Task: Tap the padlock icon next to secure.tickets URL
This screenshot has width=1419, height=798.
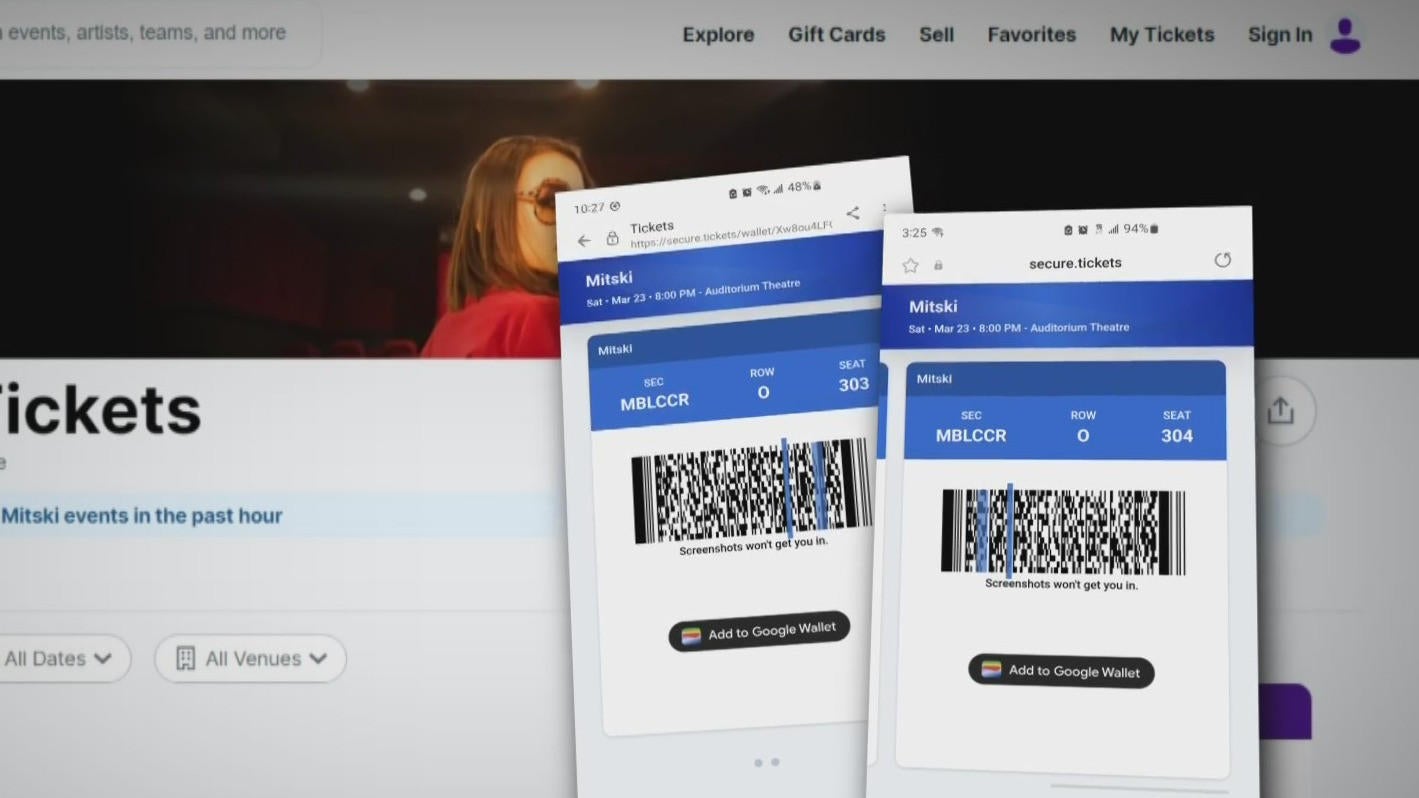Action: point(938,264)
